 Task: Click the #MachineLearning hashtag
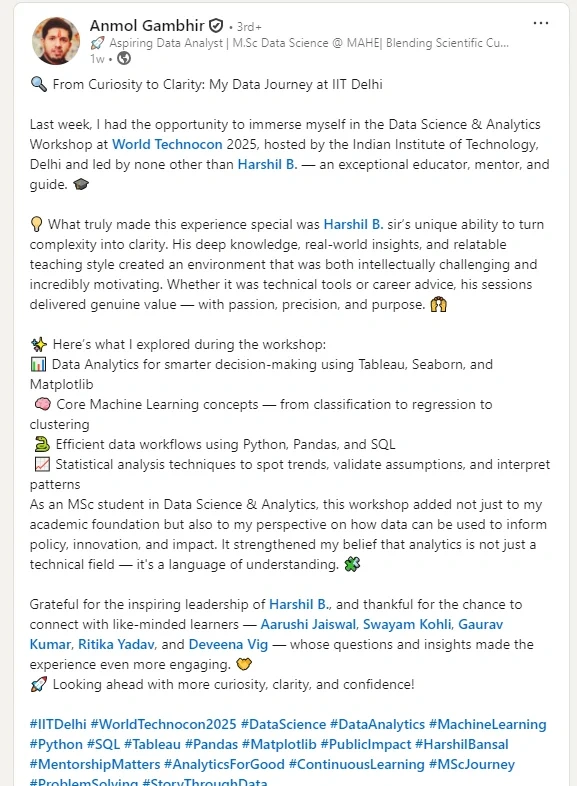pyautogui.click(x=488, y=724)
